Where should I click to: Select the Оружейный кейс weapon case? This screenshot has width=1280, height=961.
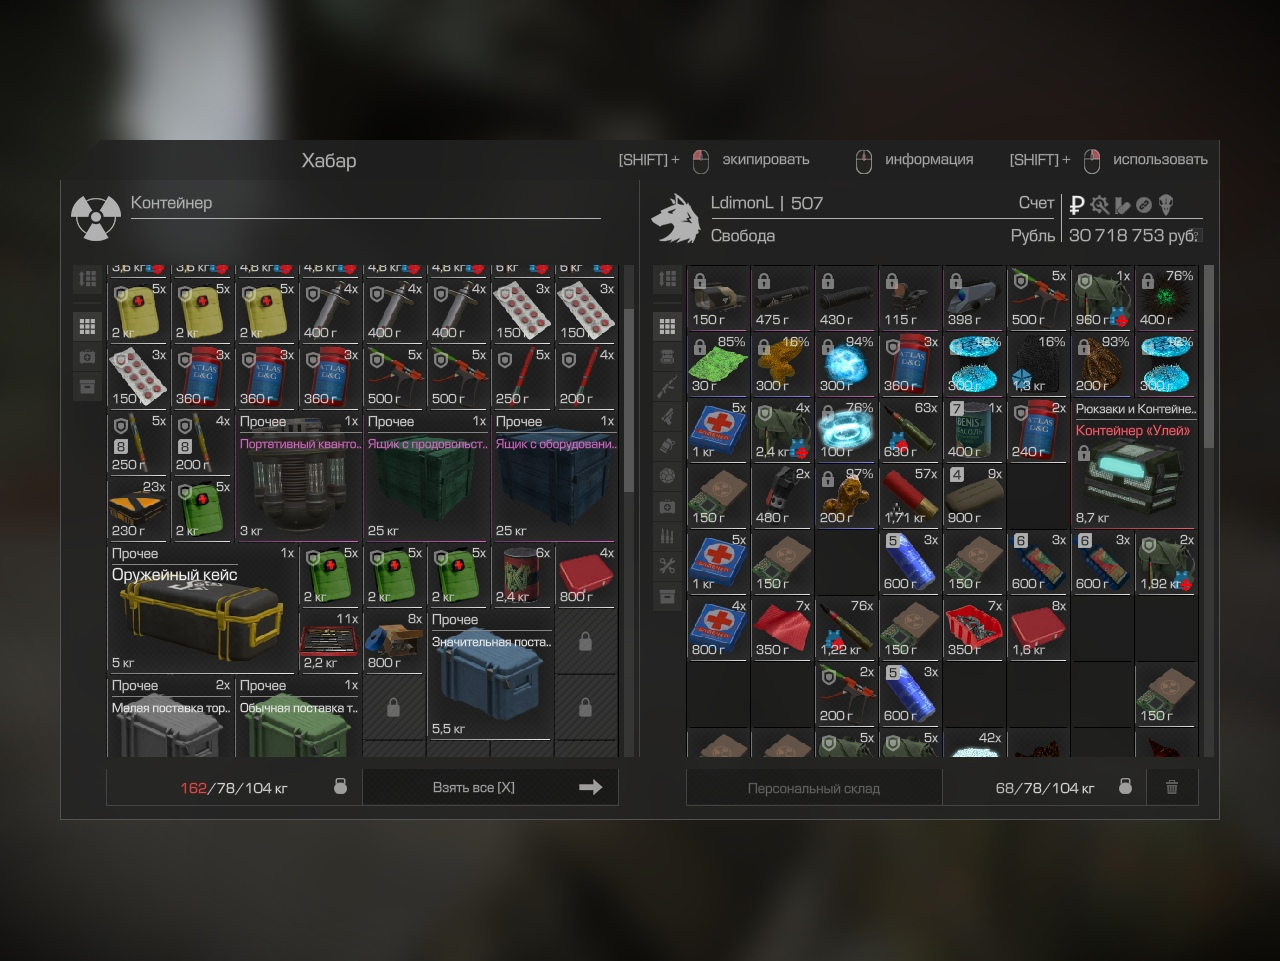202,608
